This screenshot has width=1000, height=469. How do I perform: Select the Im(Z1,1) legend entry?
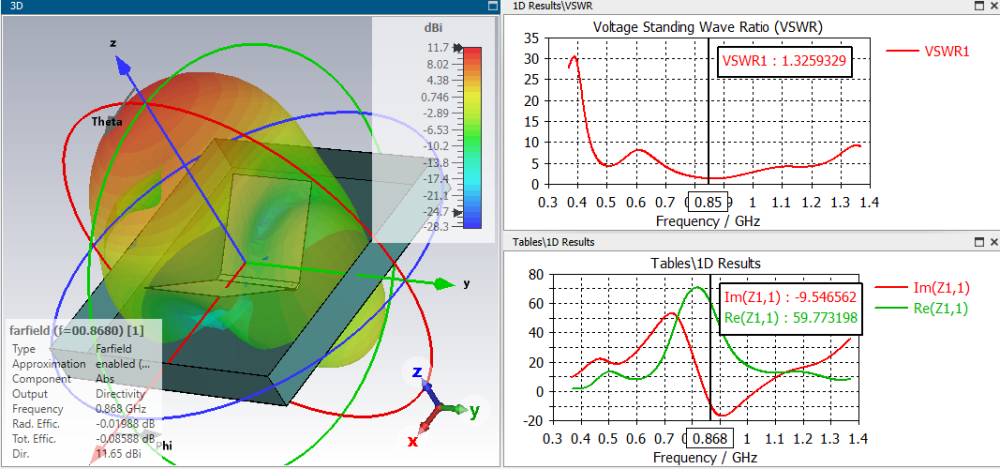[x=923, y=289]
